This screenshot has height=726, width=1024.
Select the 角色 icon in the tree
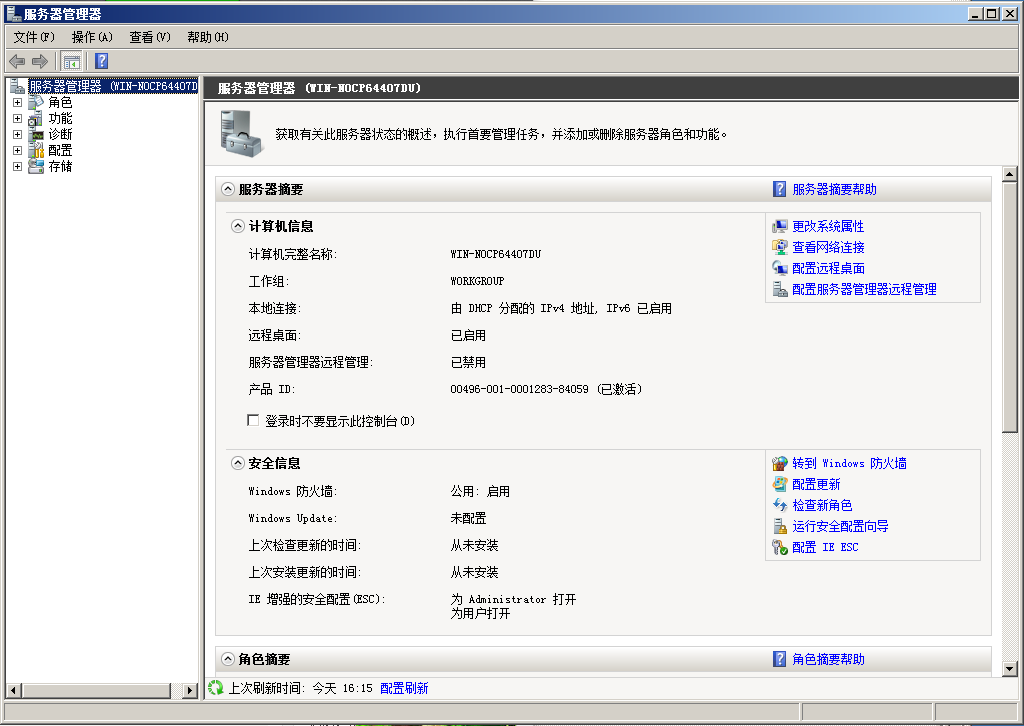click(36, 103)
